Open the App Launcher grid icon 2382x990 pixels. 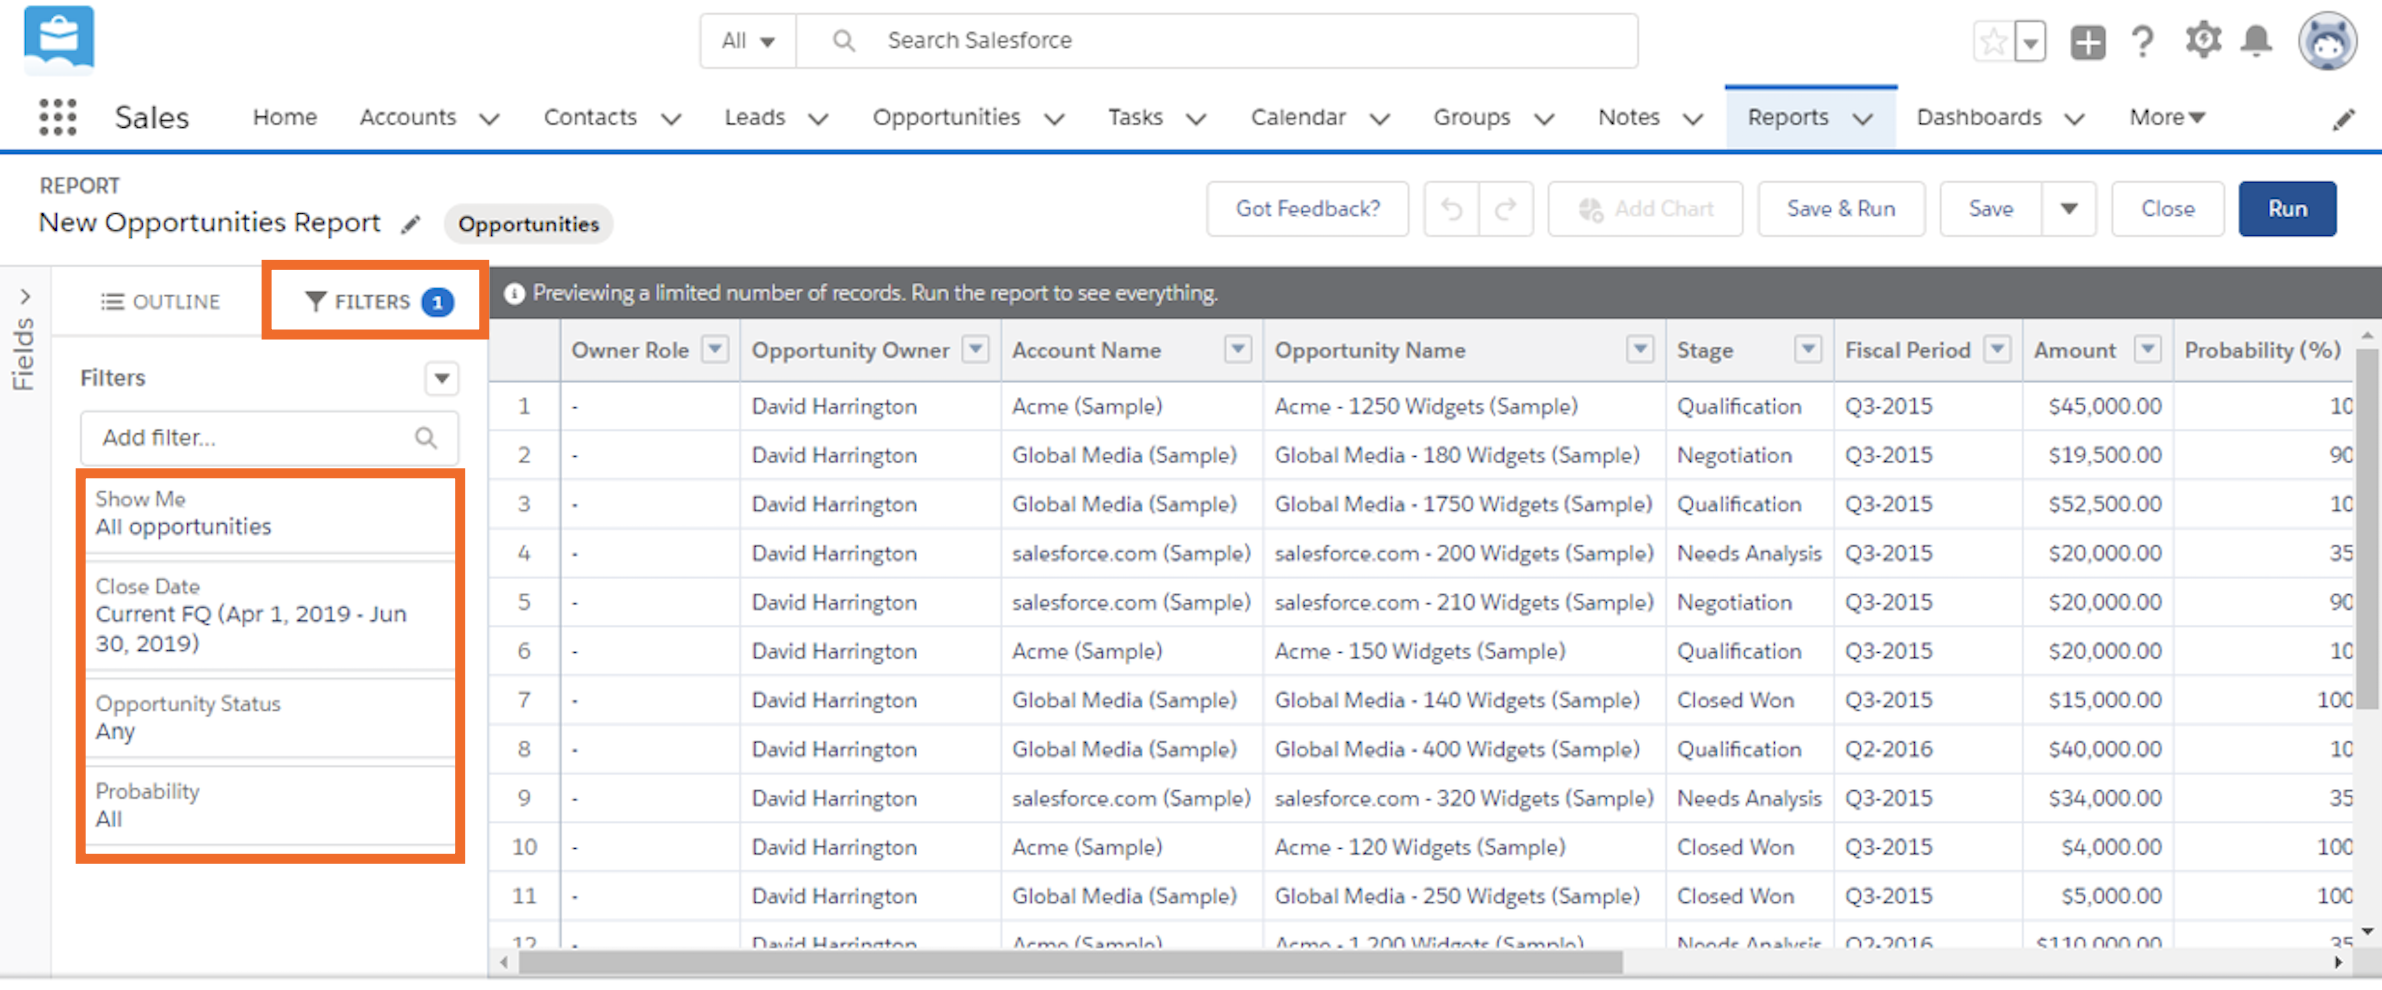[x=58, y=117]
